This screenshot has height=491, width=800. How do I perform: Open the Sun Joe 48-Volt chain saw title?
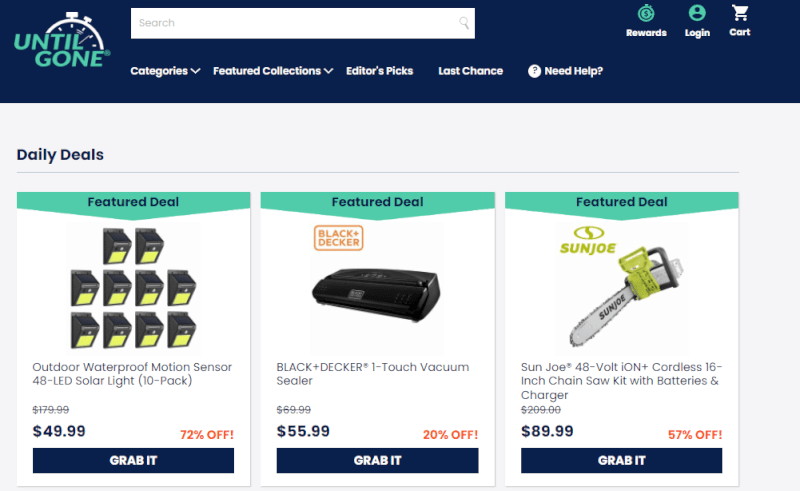(621, 381)
